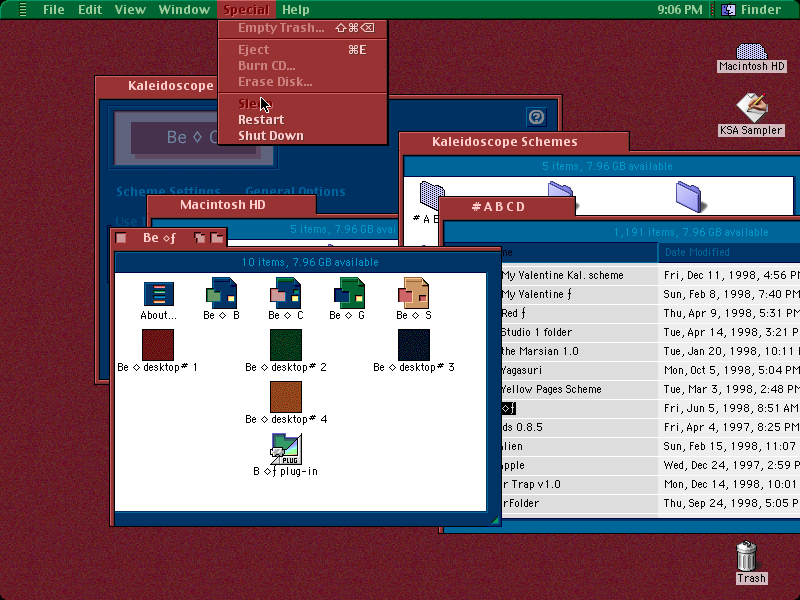The image size is (800, 600).
Task: Open the View menu
Action: coord(130,9)
